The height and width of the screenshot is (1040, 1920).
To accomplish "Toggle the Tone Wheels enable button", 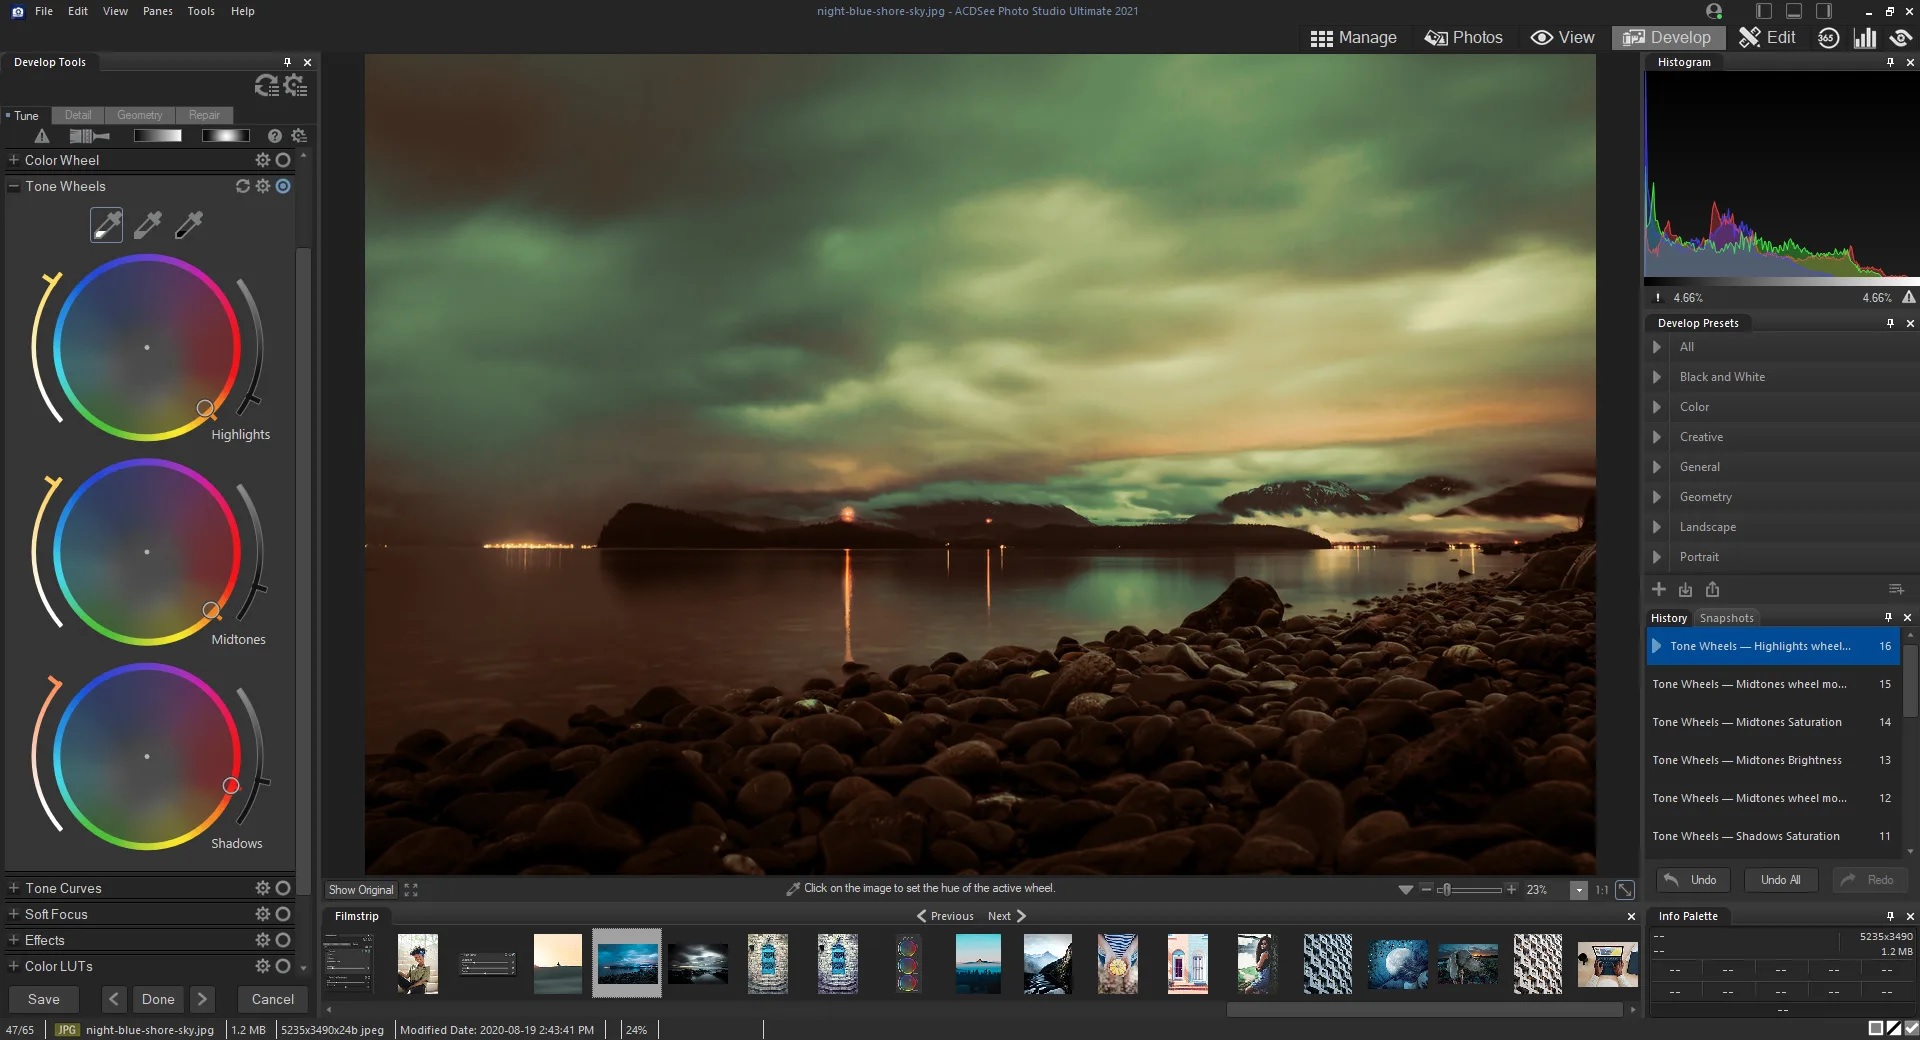I will 284,187.
